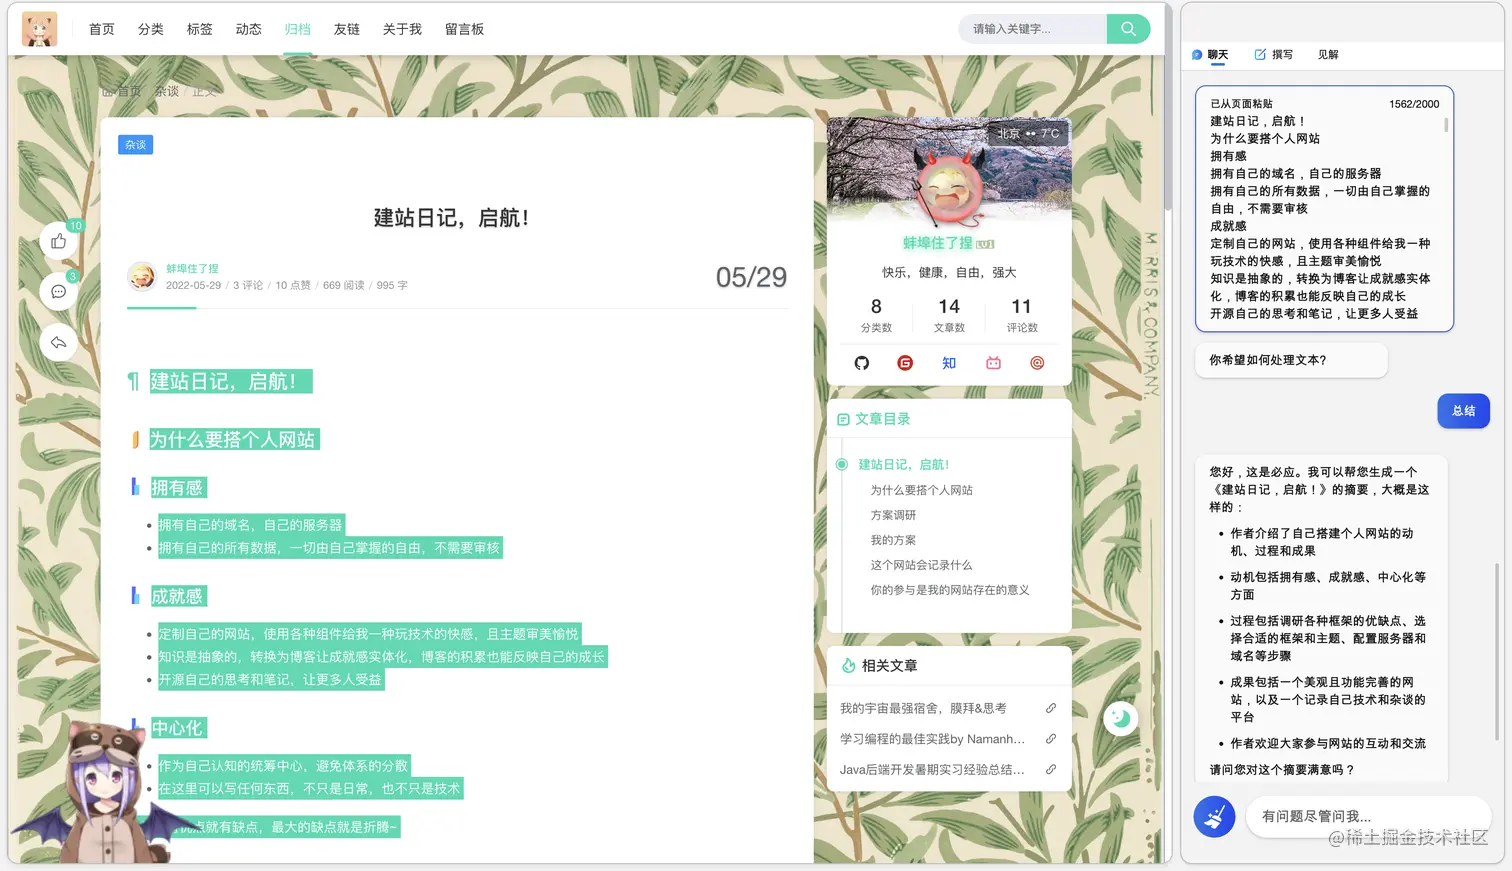This screenshot has width=1512, height=871.
Task: Click the AI assistant brush icon near chat input
Action: [1213, 816]
